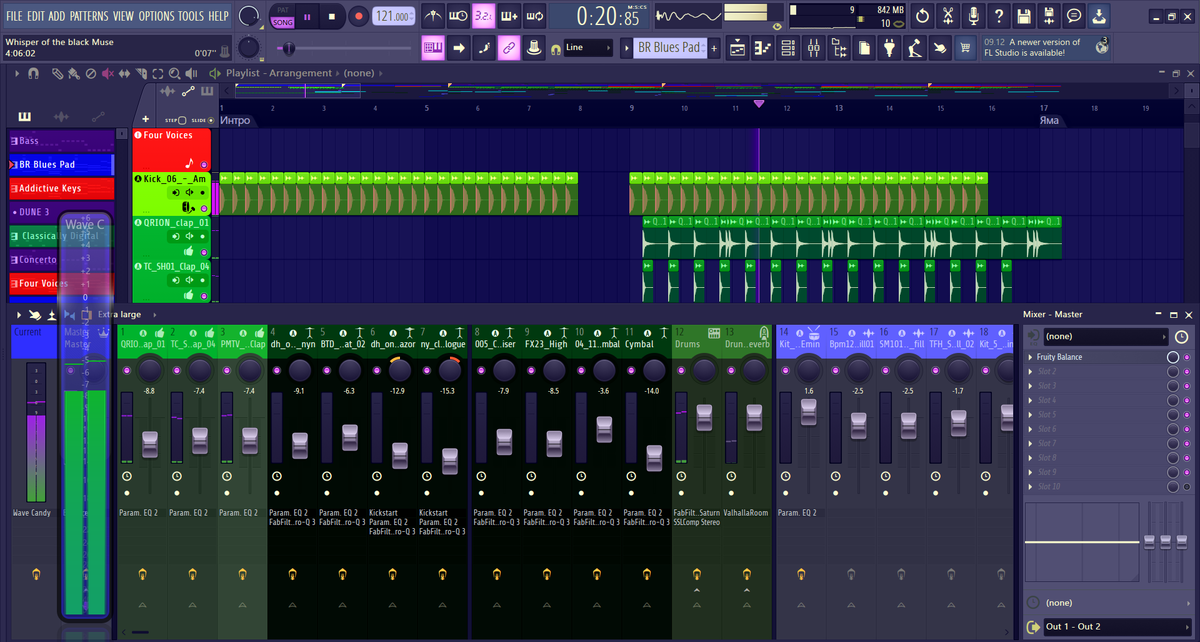
Task: Toggle mute LED on the Drums mixer track
Action: point(683,370)
